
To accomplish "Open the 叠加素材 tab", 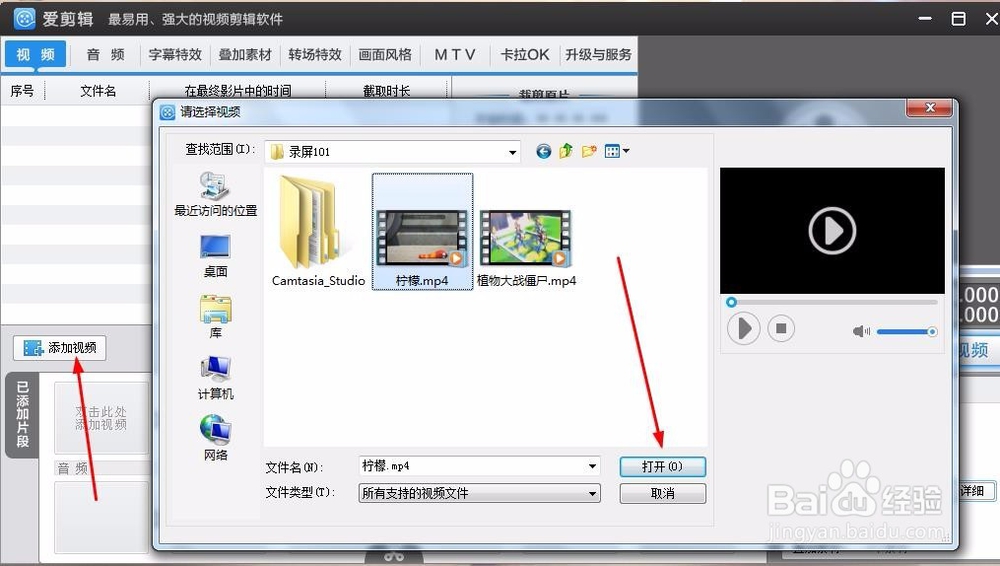I will [245, 55].
